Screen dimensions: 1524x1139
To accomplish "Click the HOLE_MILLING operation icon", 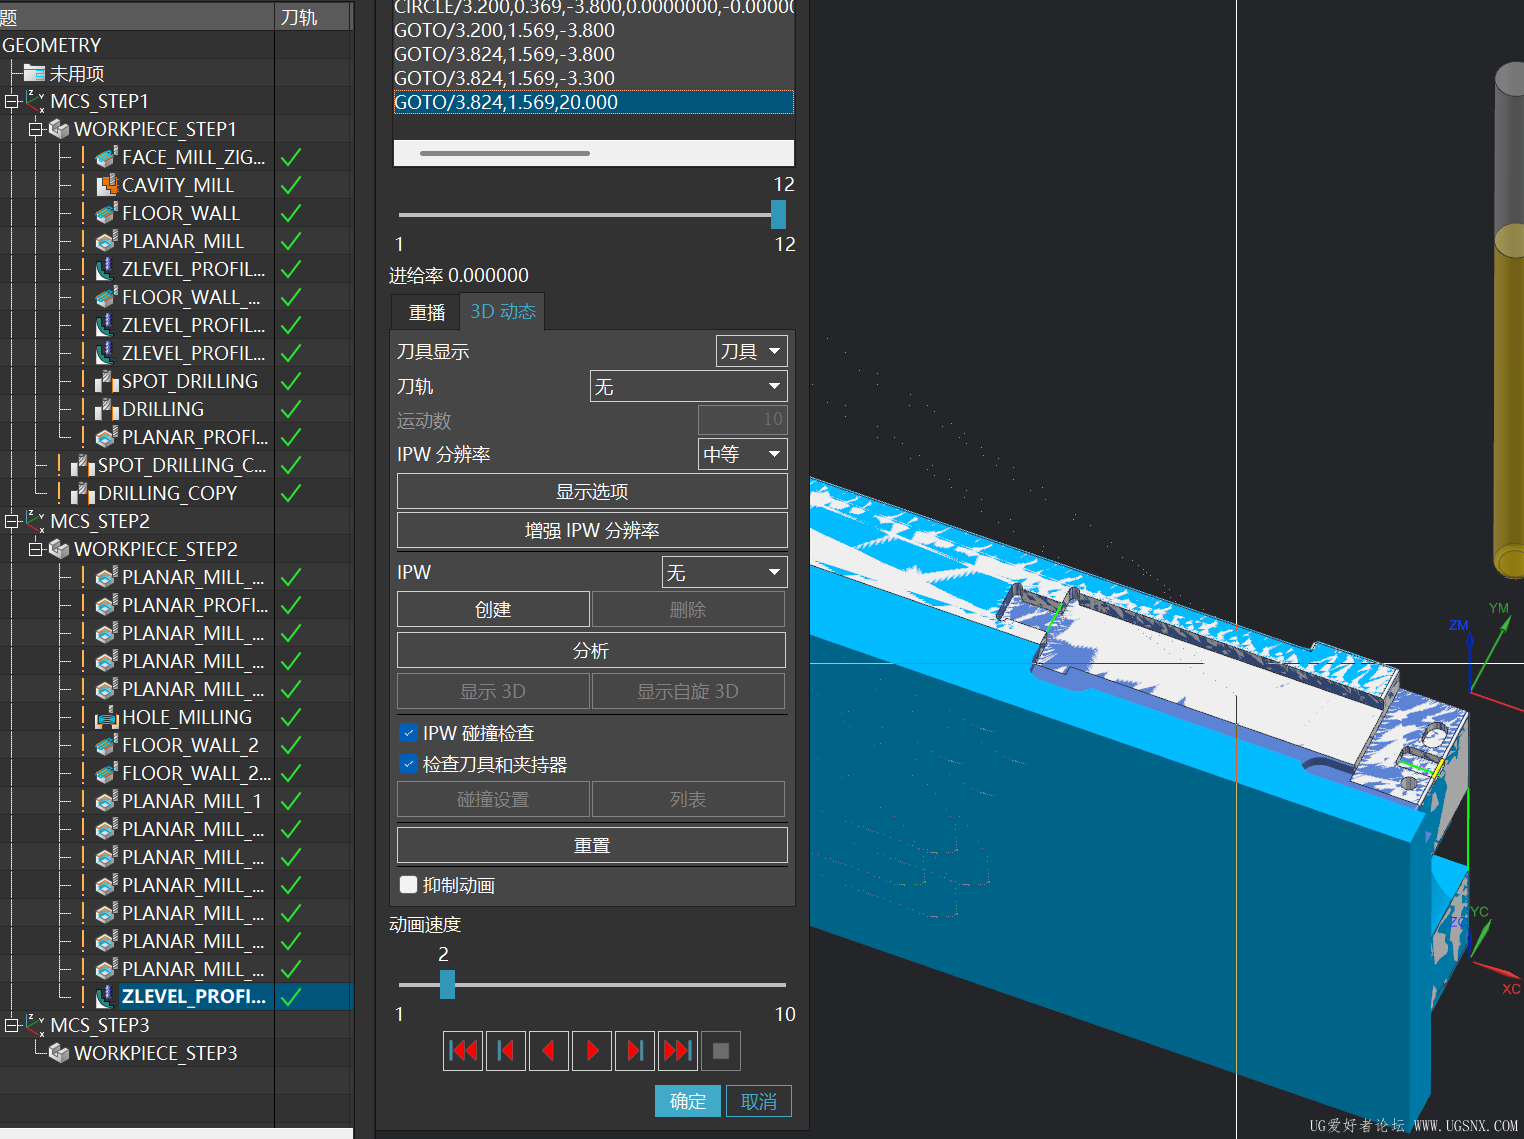I will point(107,717).
